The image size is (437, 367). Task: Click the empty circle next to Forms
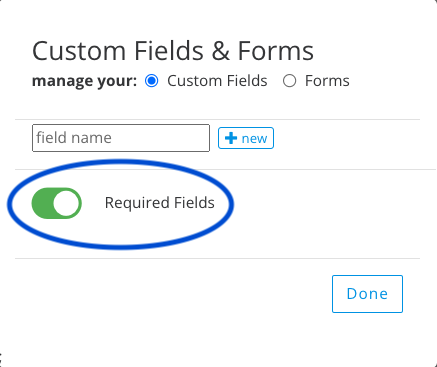pyautogui.click(x=289, y=81)
